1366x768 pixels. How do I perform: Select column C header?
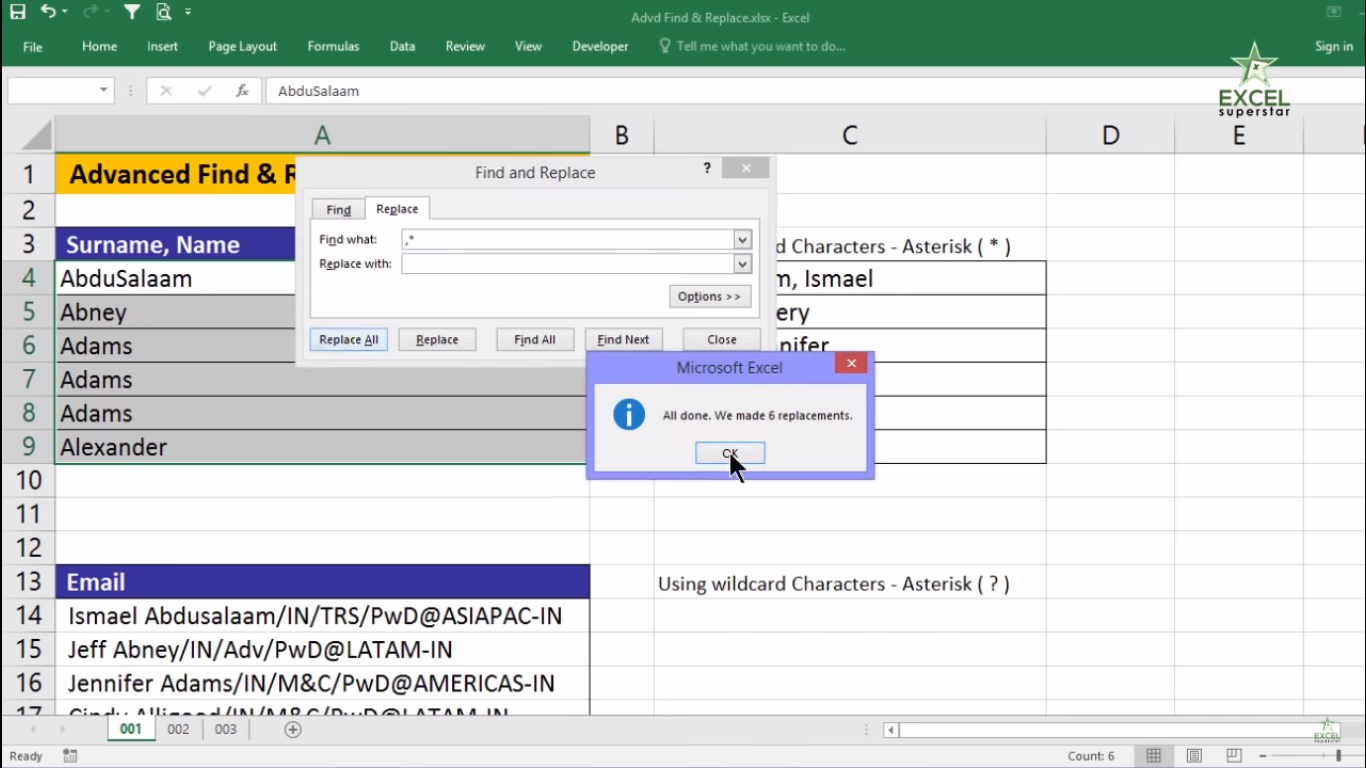[x=849, y=135]
